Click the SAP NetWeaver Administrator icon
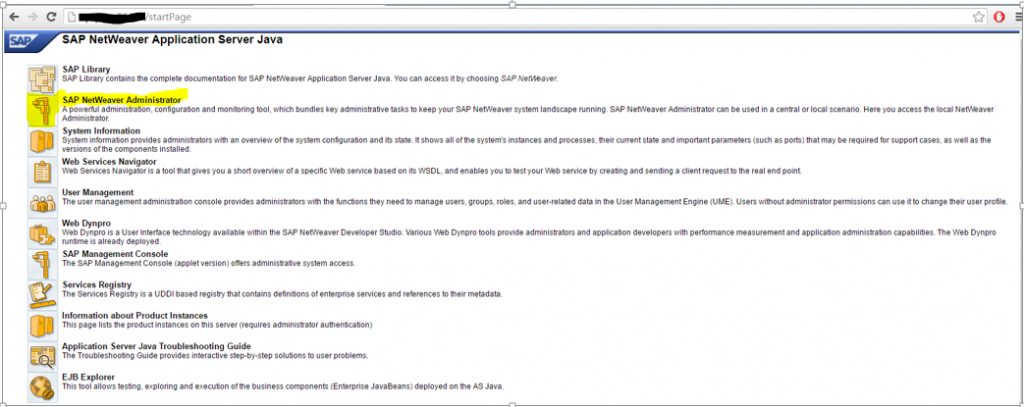This screenshot has width=1024, height=407. click(x=42, y=110)
